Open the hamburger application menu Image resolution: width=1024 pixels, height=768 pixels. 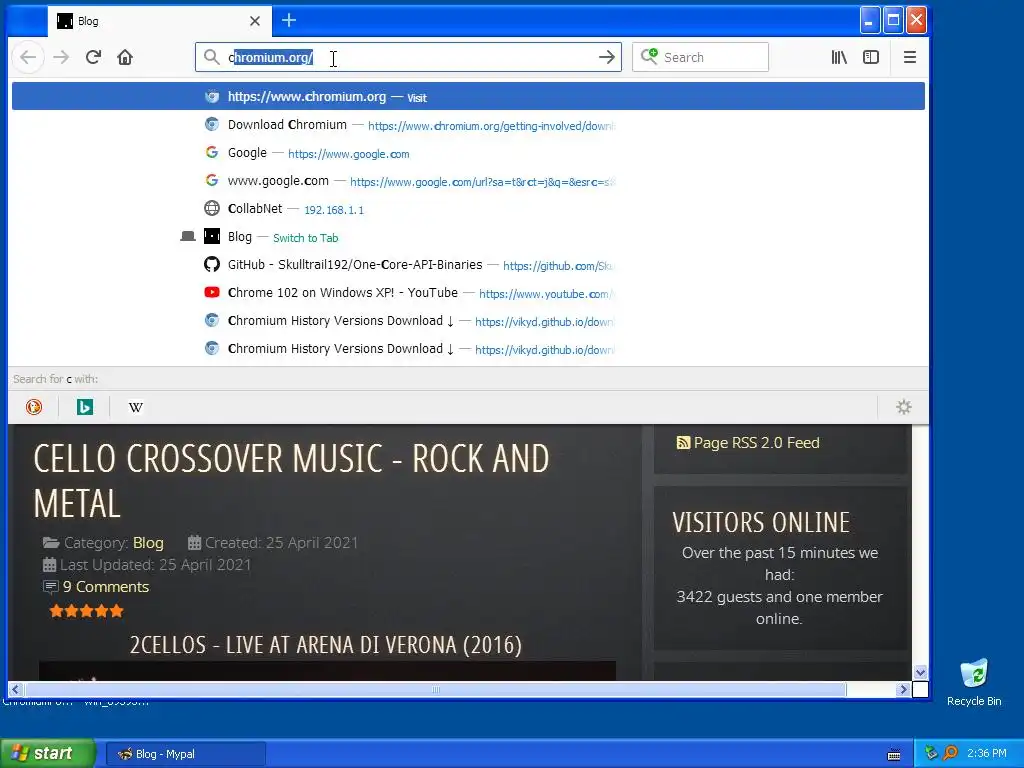(910, 57)
